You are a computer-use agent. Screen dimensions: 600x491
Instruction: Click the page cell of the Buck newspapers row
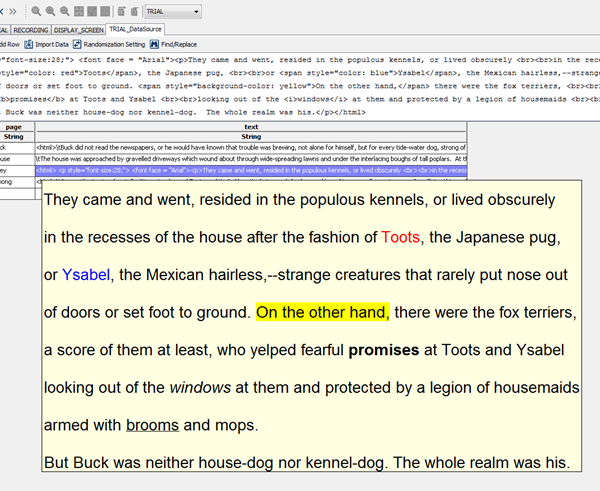pyautogui.click(x=17, y=148)
